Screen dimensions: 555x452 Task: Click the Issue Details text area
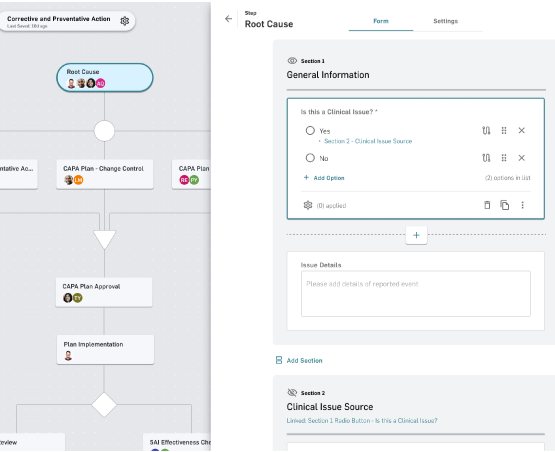point(416,294)
